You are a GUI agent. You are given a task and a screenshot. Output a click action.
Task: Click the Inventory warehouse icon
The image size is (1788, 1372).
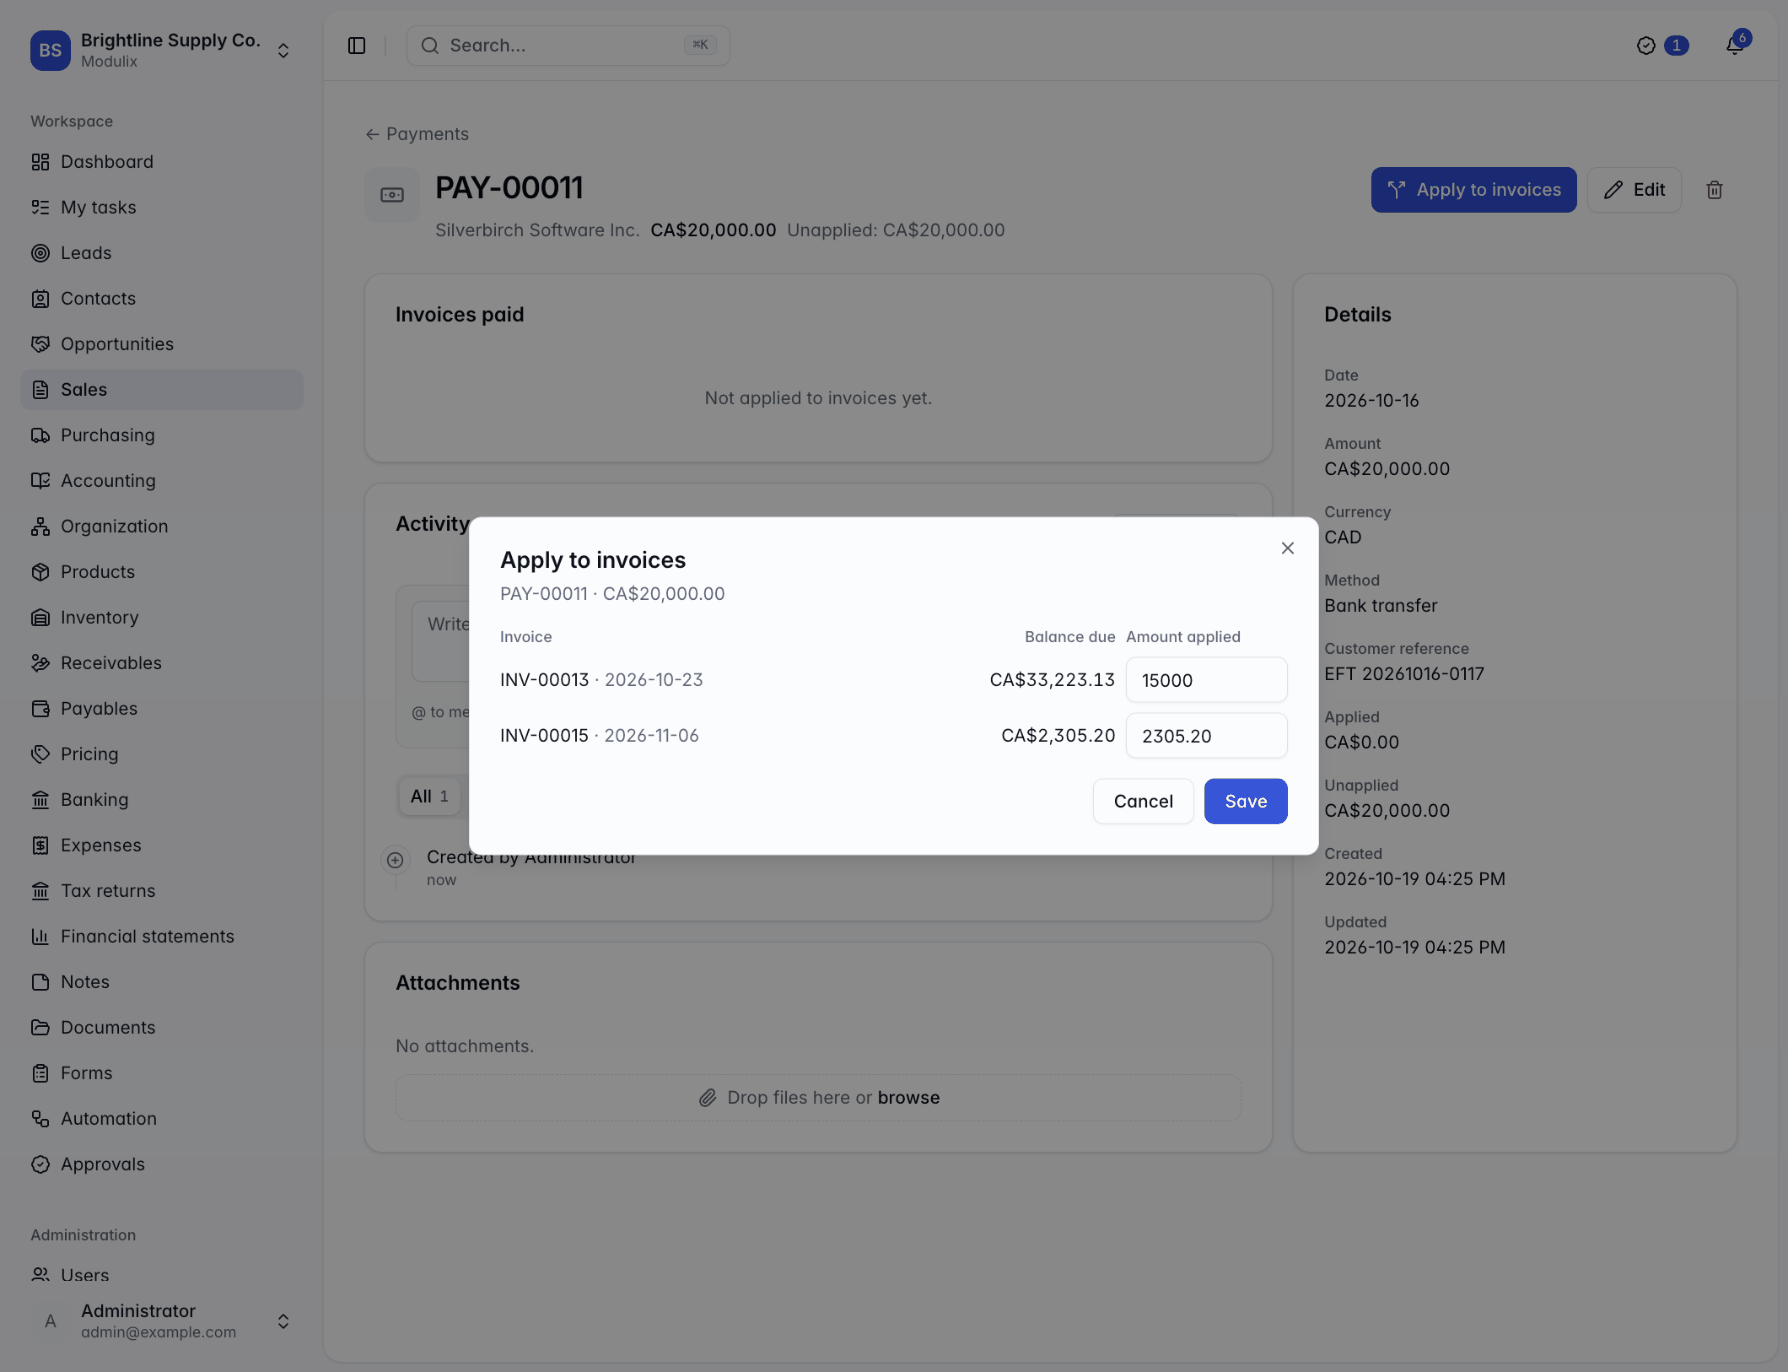tap(40, 617)
